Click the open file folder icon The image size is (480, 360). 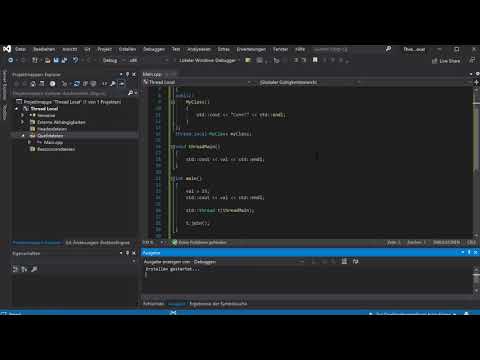(48, 60)
